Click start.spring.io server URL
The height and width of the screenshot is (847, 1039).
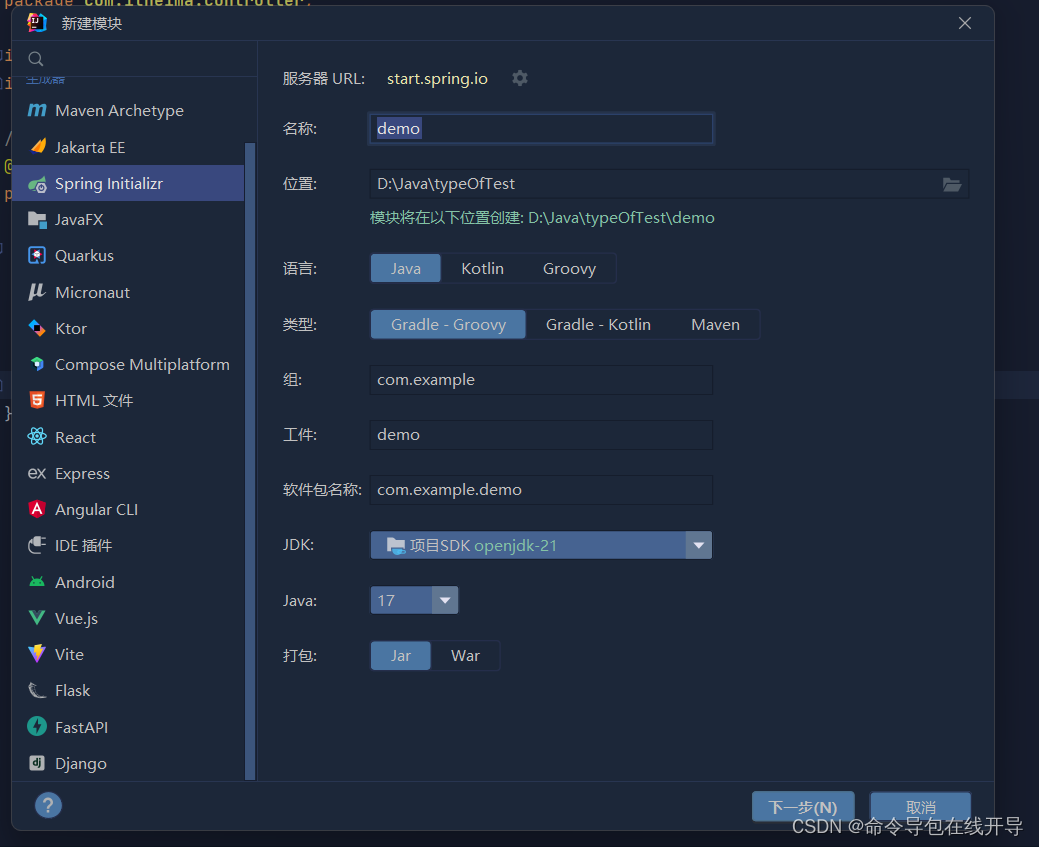click(437, 79)
